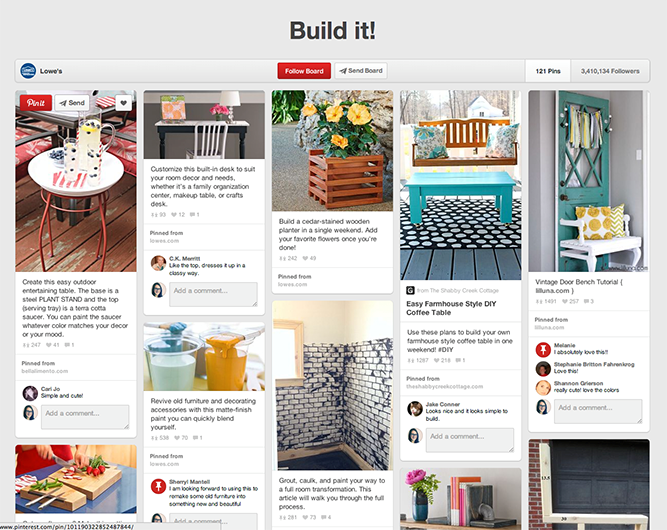Image resolution: width=667 pixels, height=530 pixels.
Task: Open the cedar wooden planter pin image
Action: point(332,151)
